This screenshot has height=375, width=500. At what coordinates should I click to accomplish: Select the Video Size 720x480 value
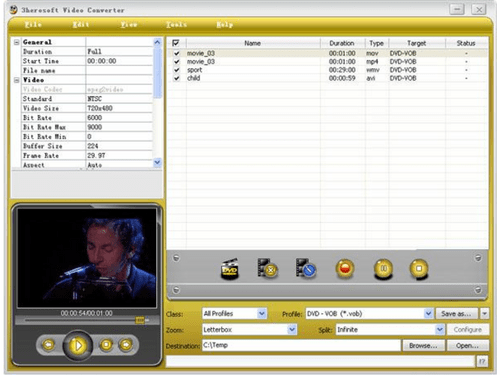click(119, 108)
